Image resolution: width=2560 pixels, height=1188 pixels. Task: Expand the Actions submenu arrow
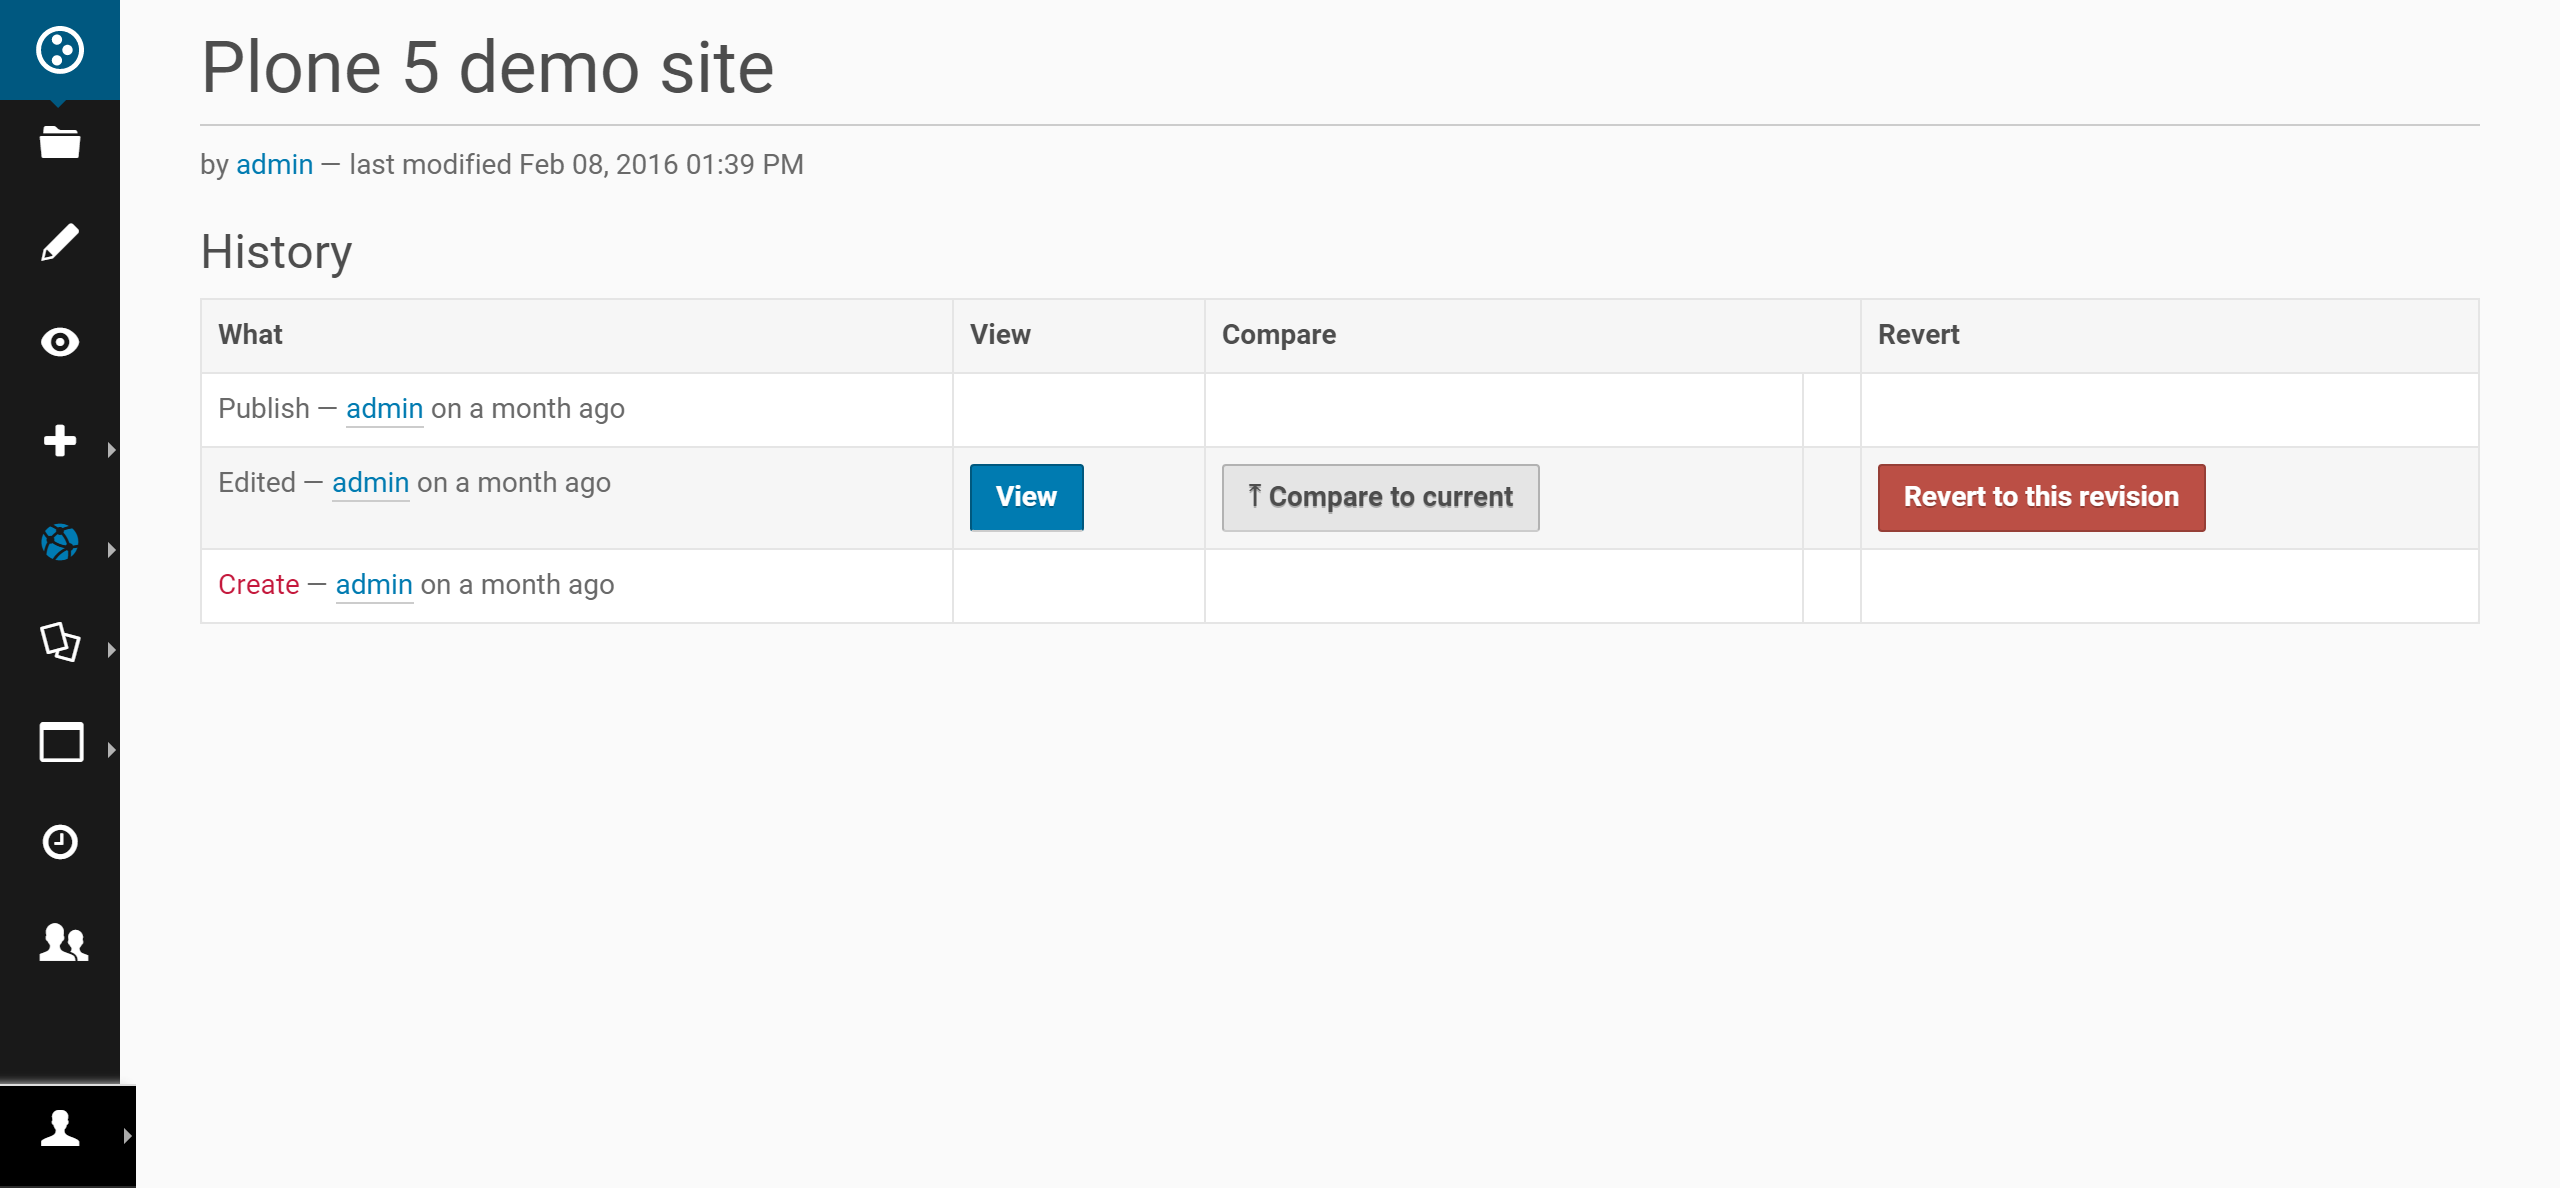pyautogui.click(x=112, y=650)
